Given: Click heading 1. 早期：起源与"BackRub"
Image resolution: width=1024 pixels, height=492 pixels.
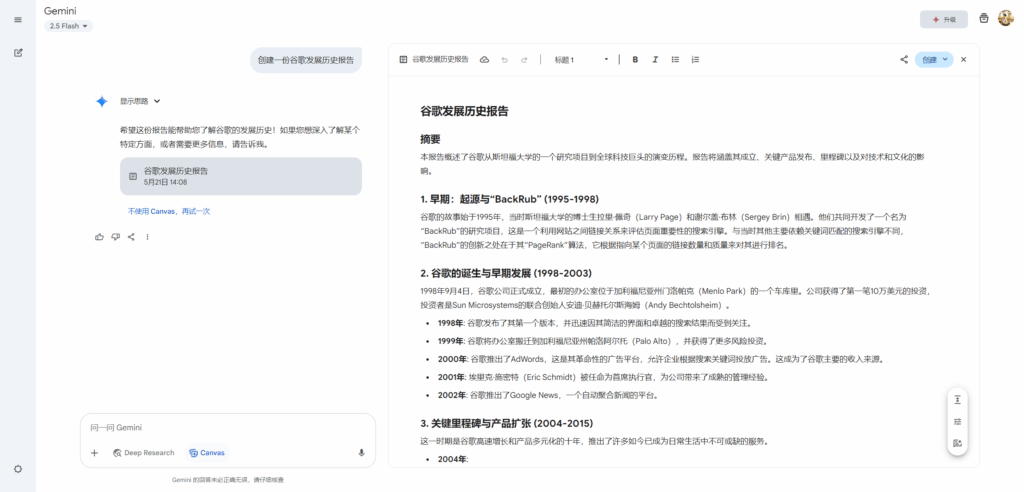Looking at the screenshot, I should [x=509, y=199].
